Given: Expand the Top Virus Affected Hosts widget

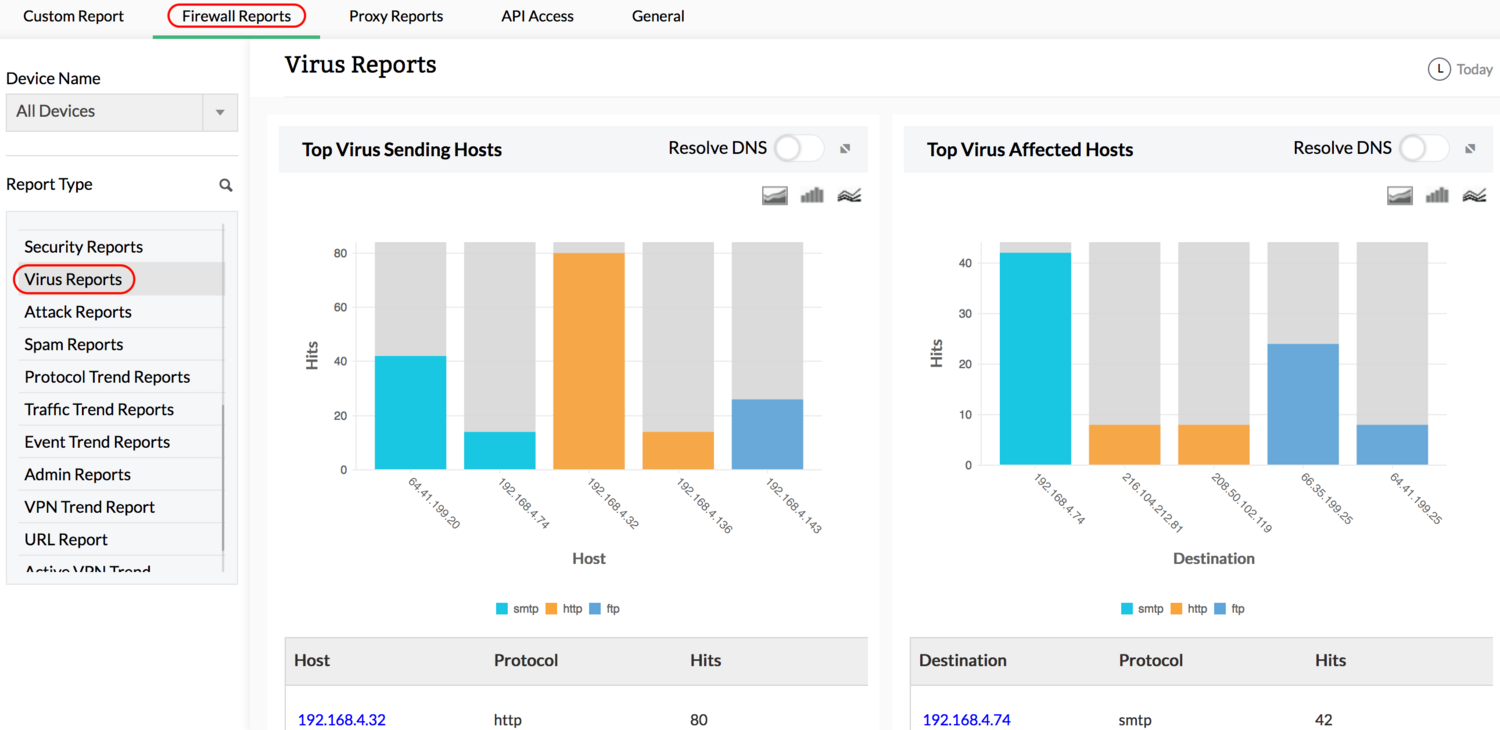Looking at the screenshot, I should 1470,149.
